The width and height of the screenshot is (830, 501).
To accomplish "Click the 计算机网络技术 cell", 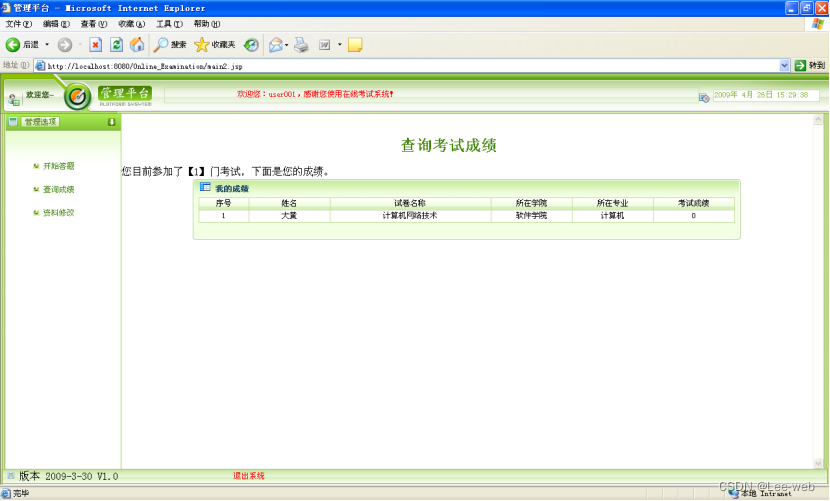I will tap(410, 216).
